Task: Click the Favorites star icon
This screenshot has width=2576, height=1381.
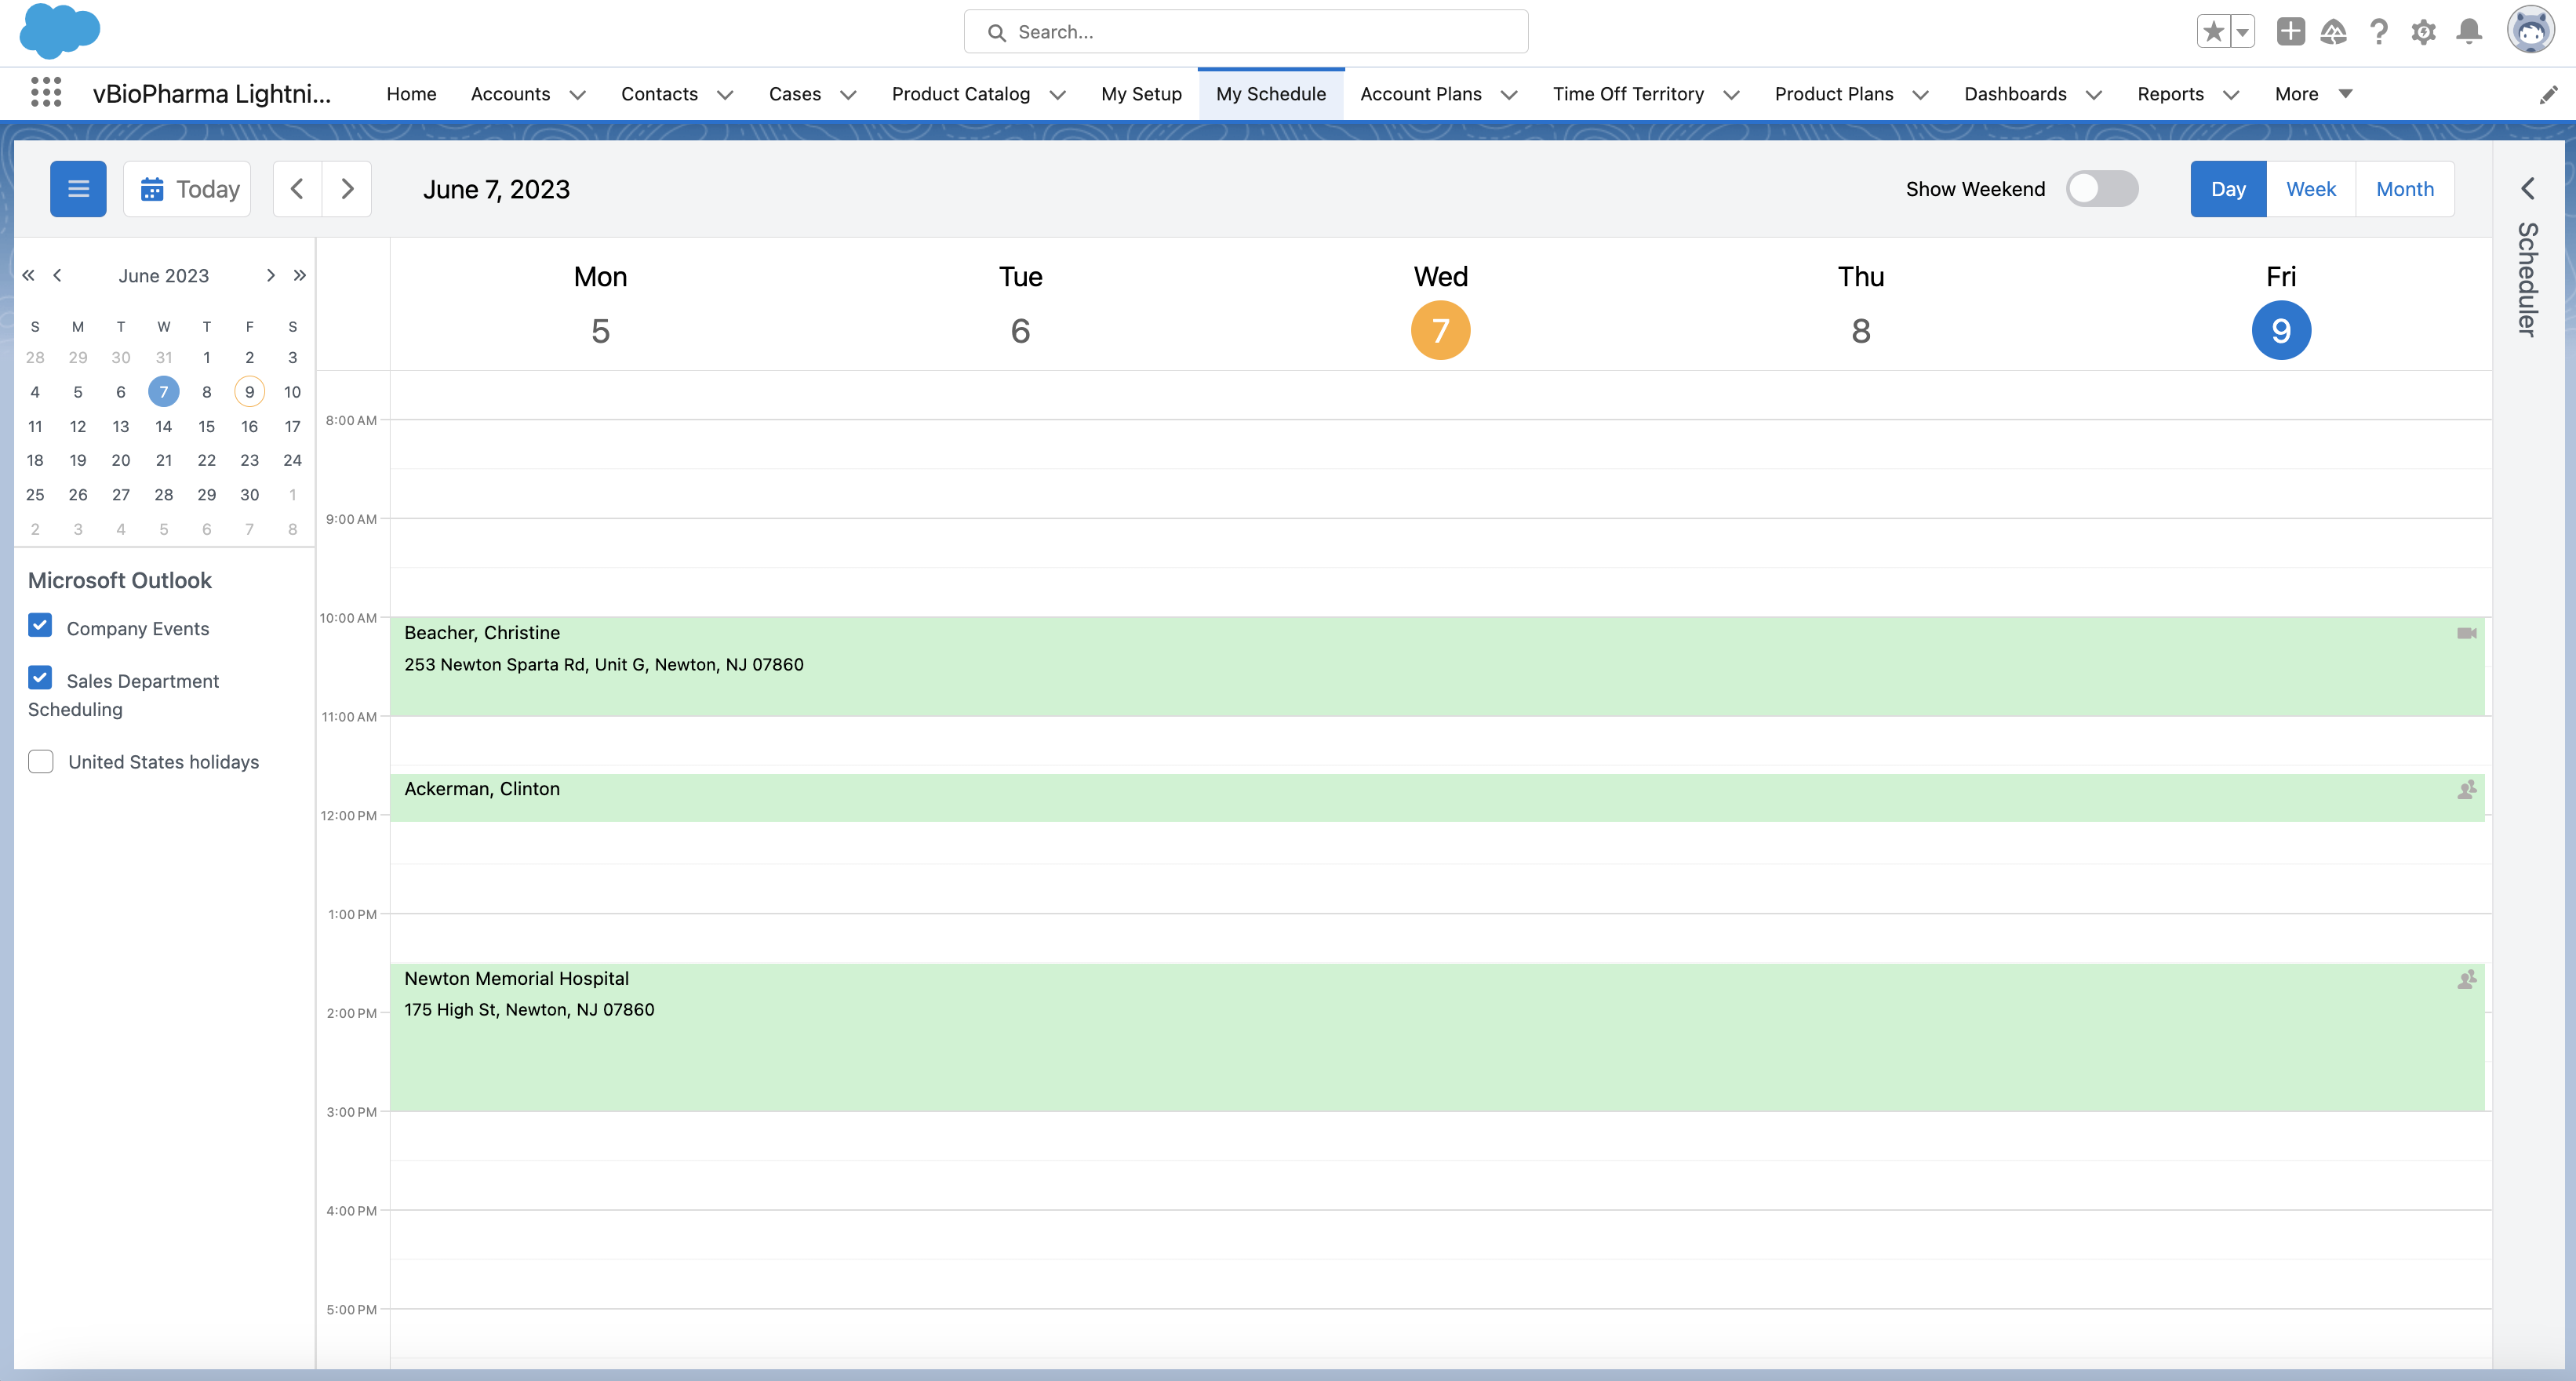Action: pyautogui.click(x=2213, y=32)
